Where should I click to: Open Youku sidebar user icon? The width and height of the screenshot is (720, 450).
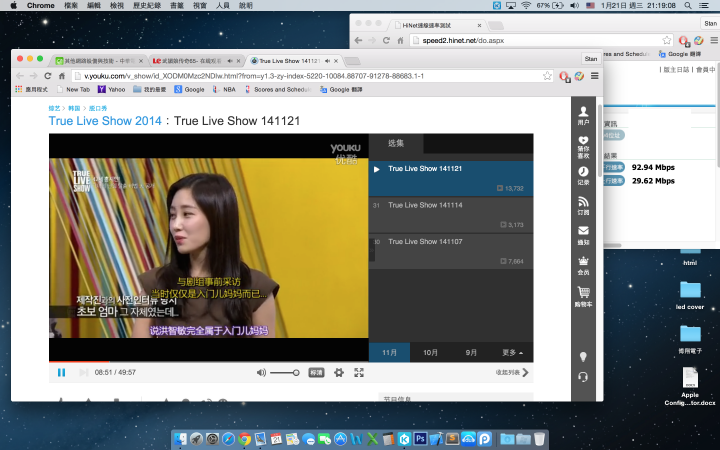tap(583, 115)
